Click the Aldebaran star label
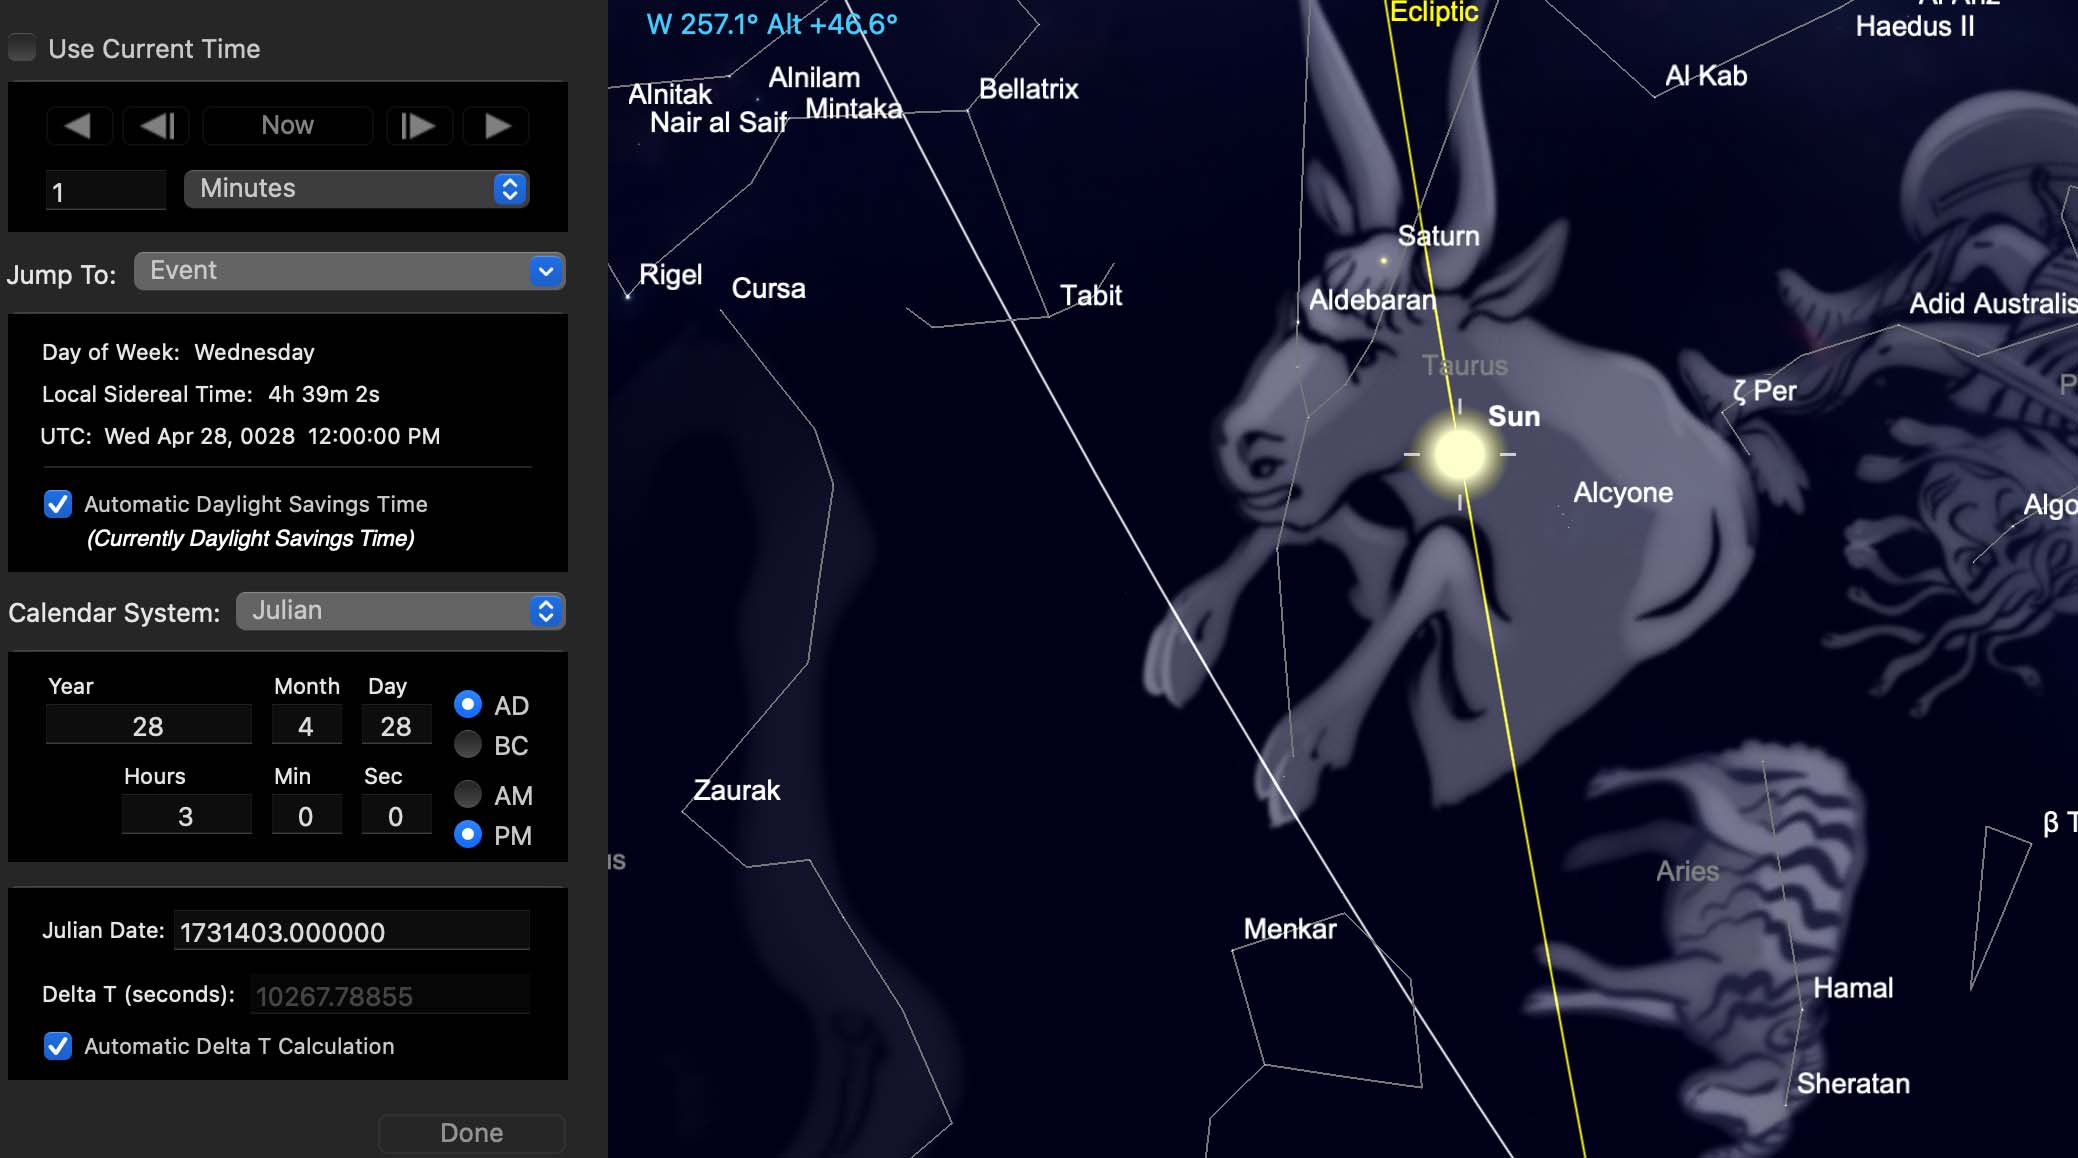The width and height of the screenshot is (2078, 1158). click(x=1372, y=300)
